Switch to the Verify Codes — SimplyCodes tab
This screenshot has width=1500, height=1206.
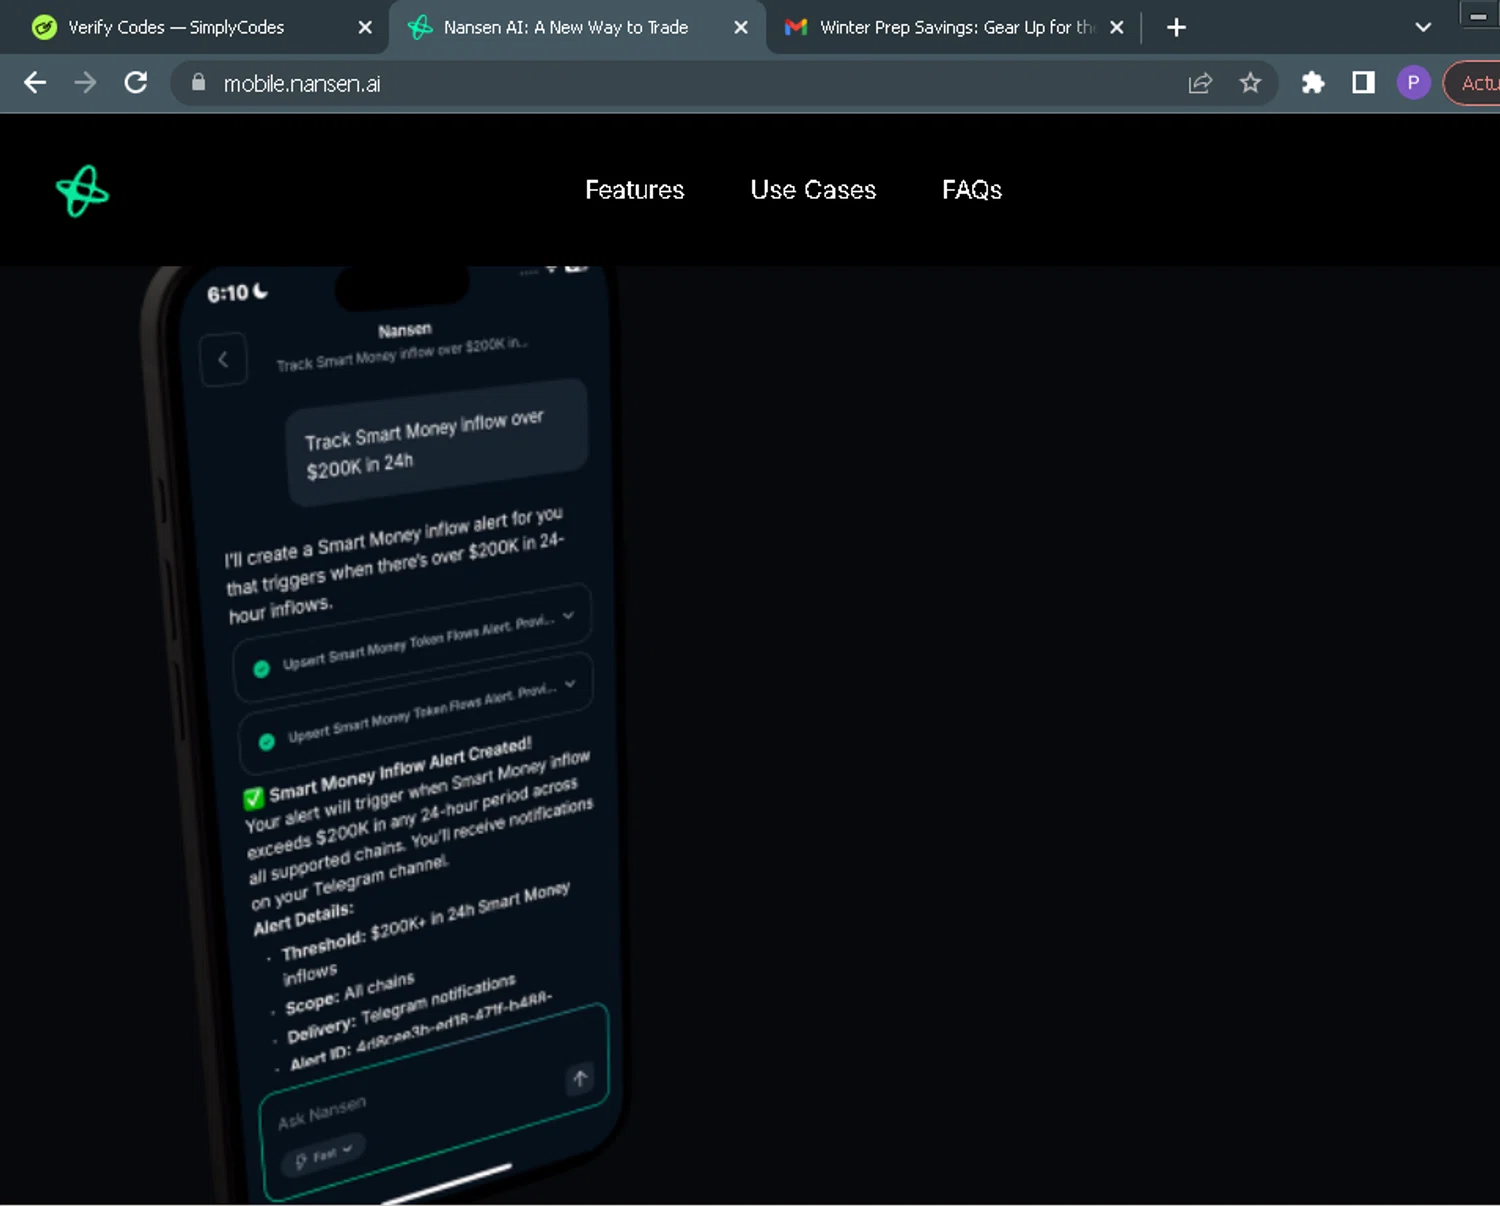point(176,27)
